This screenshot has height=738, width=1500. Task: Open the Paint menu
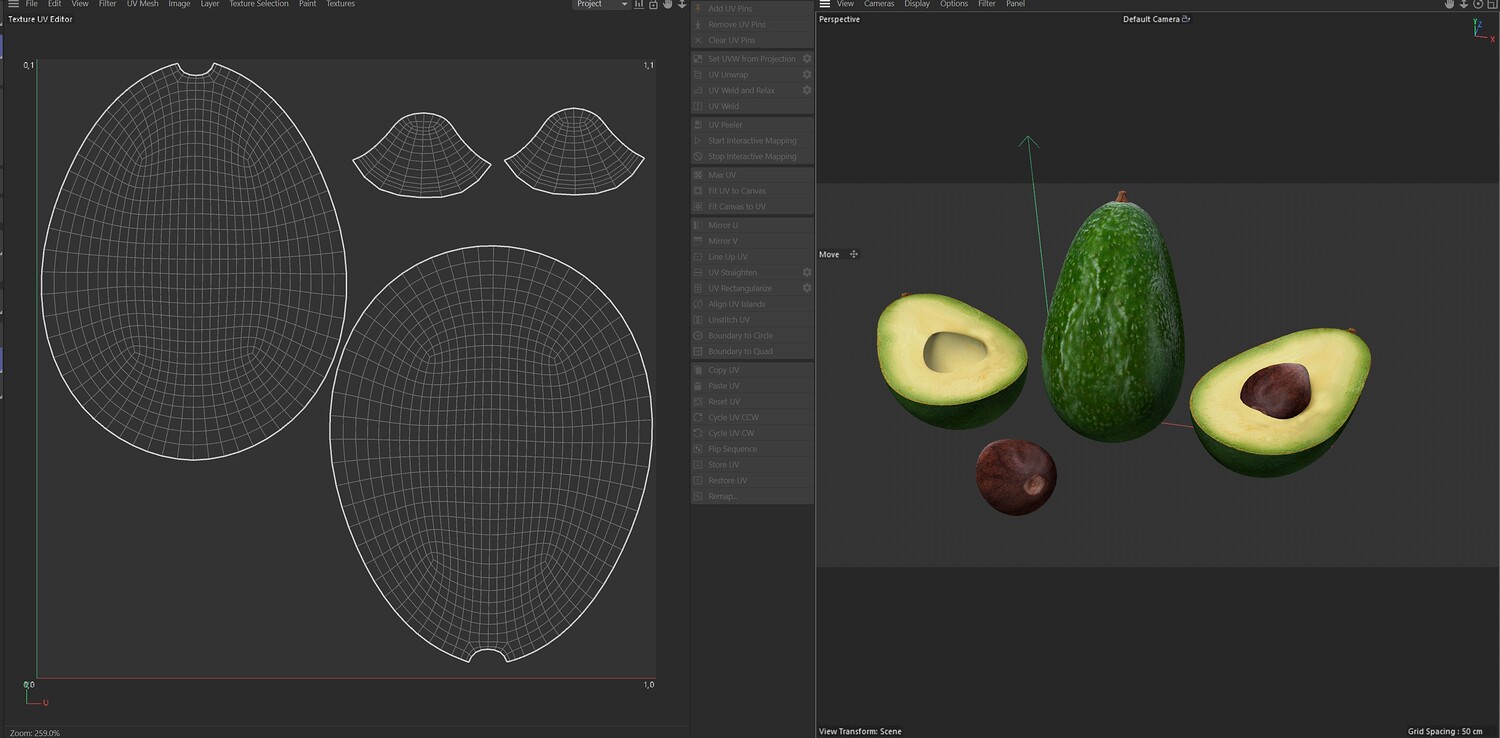tap(307, 4)
